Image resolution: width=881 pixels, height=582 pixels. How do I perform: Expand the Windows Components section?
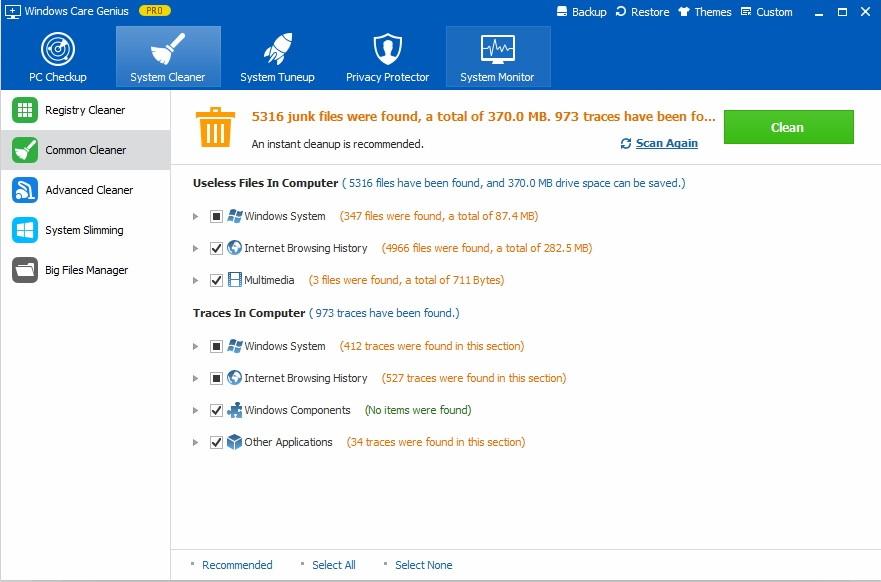196,410
